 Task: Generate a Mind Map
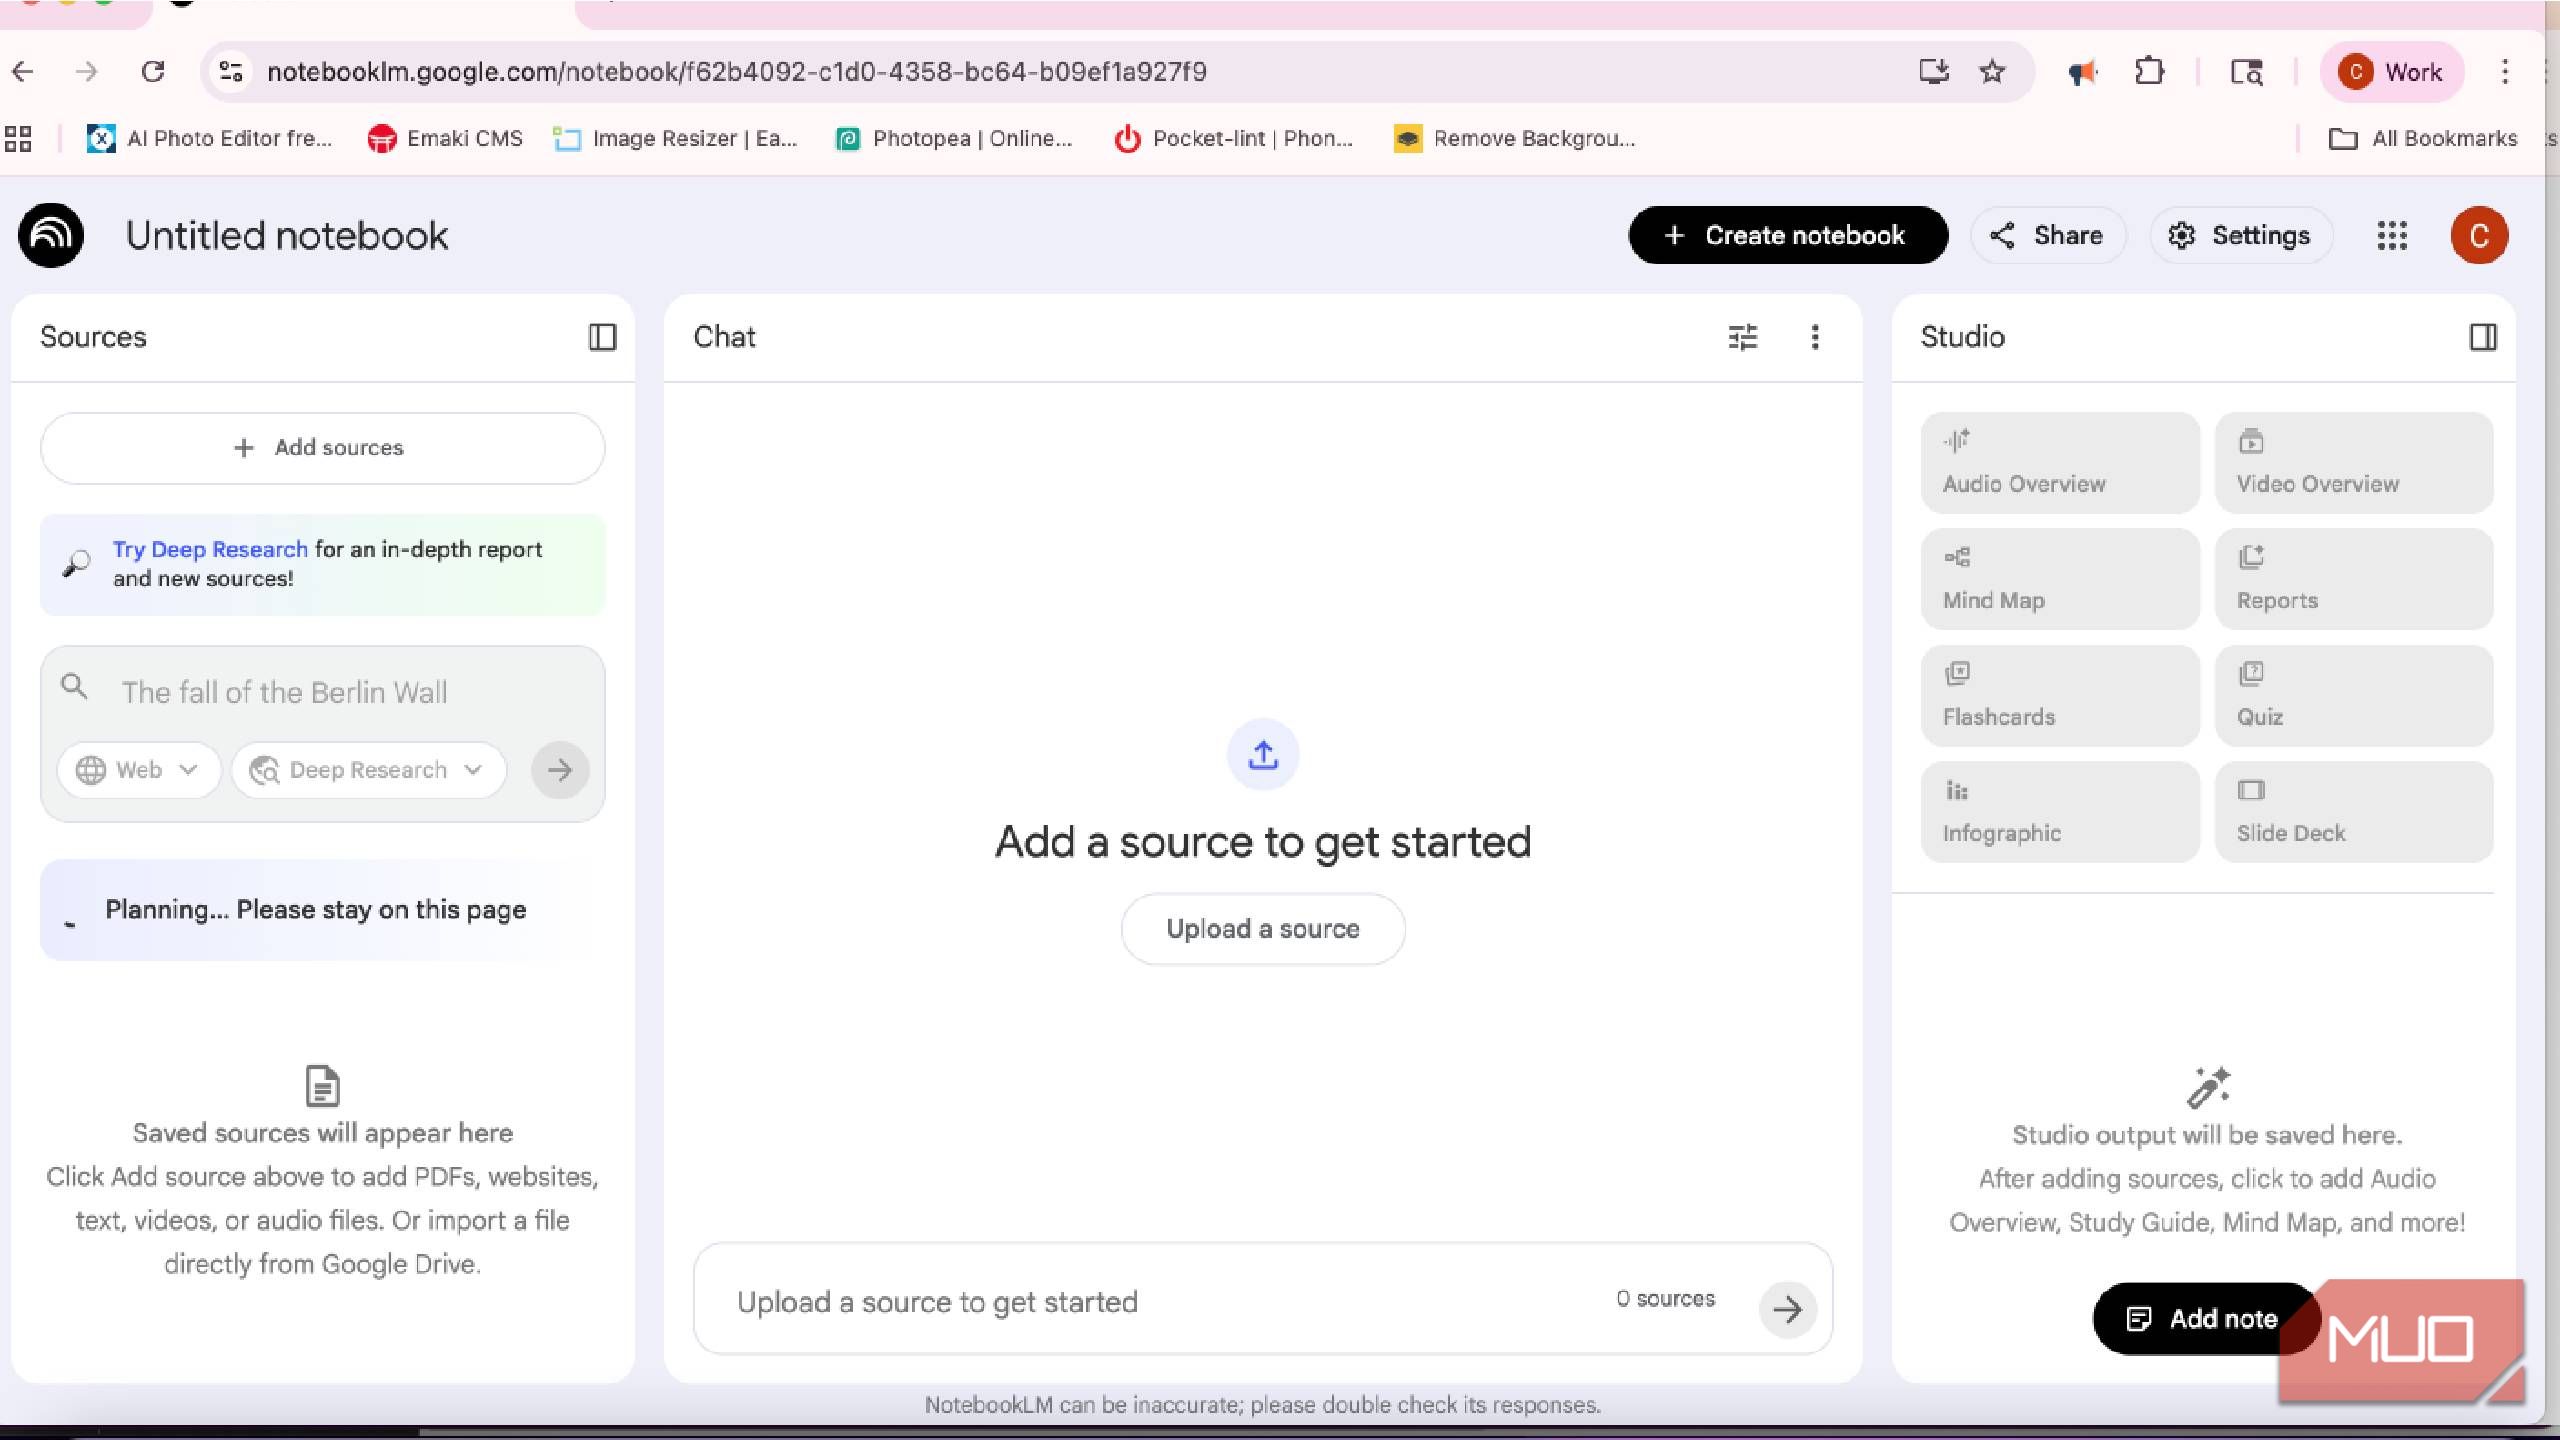pyautogui.click(x=2060, y=579)
